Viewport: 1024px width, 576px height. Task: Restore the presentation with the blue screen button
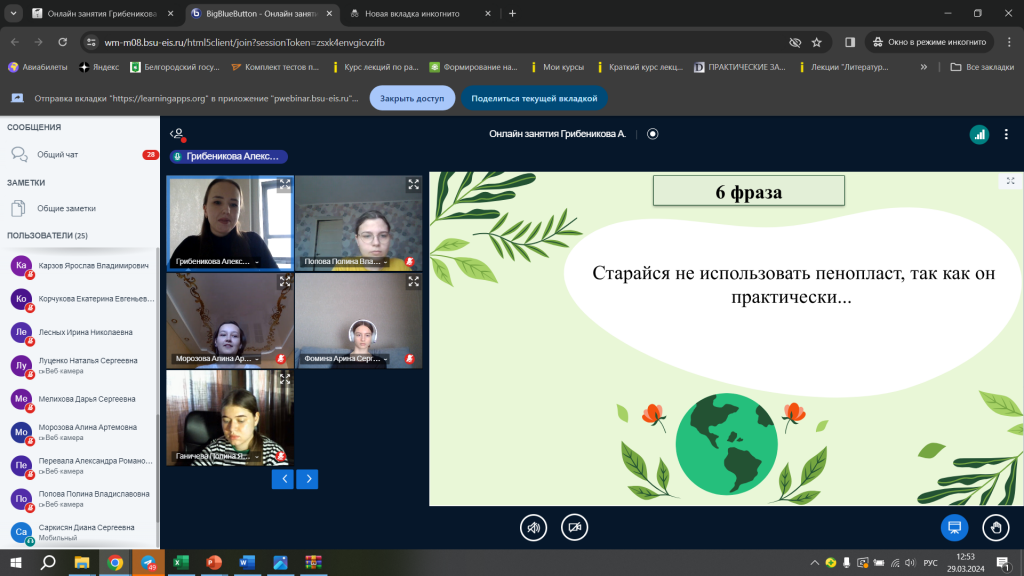[x=954, y=528]
